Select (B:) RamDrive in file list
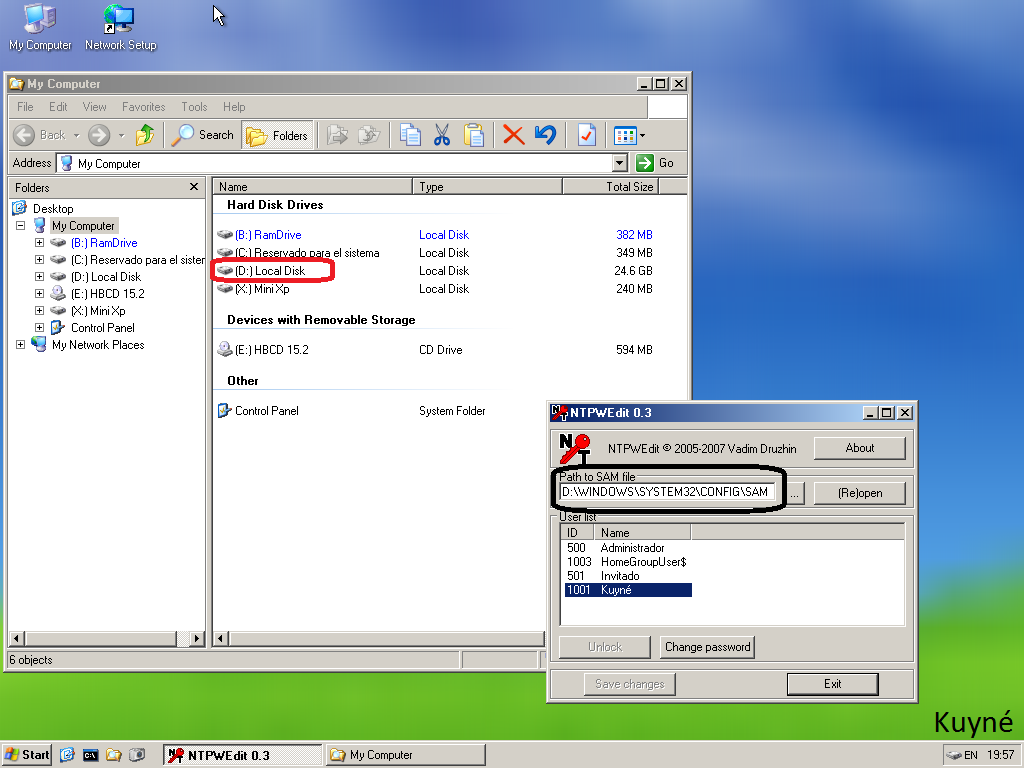 click(x=268, y=235)
